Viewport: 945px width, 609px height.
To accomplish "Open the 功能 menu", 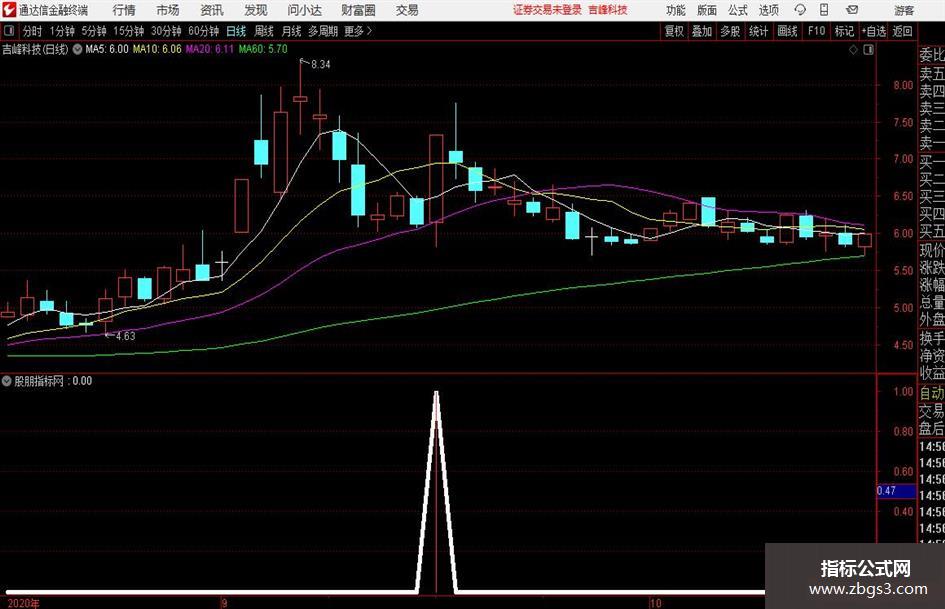I will point(676,10).
